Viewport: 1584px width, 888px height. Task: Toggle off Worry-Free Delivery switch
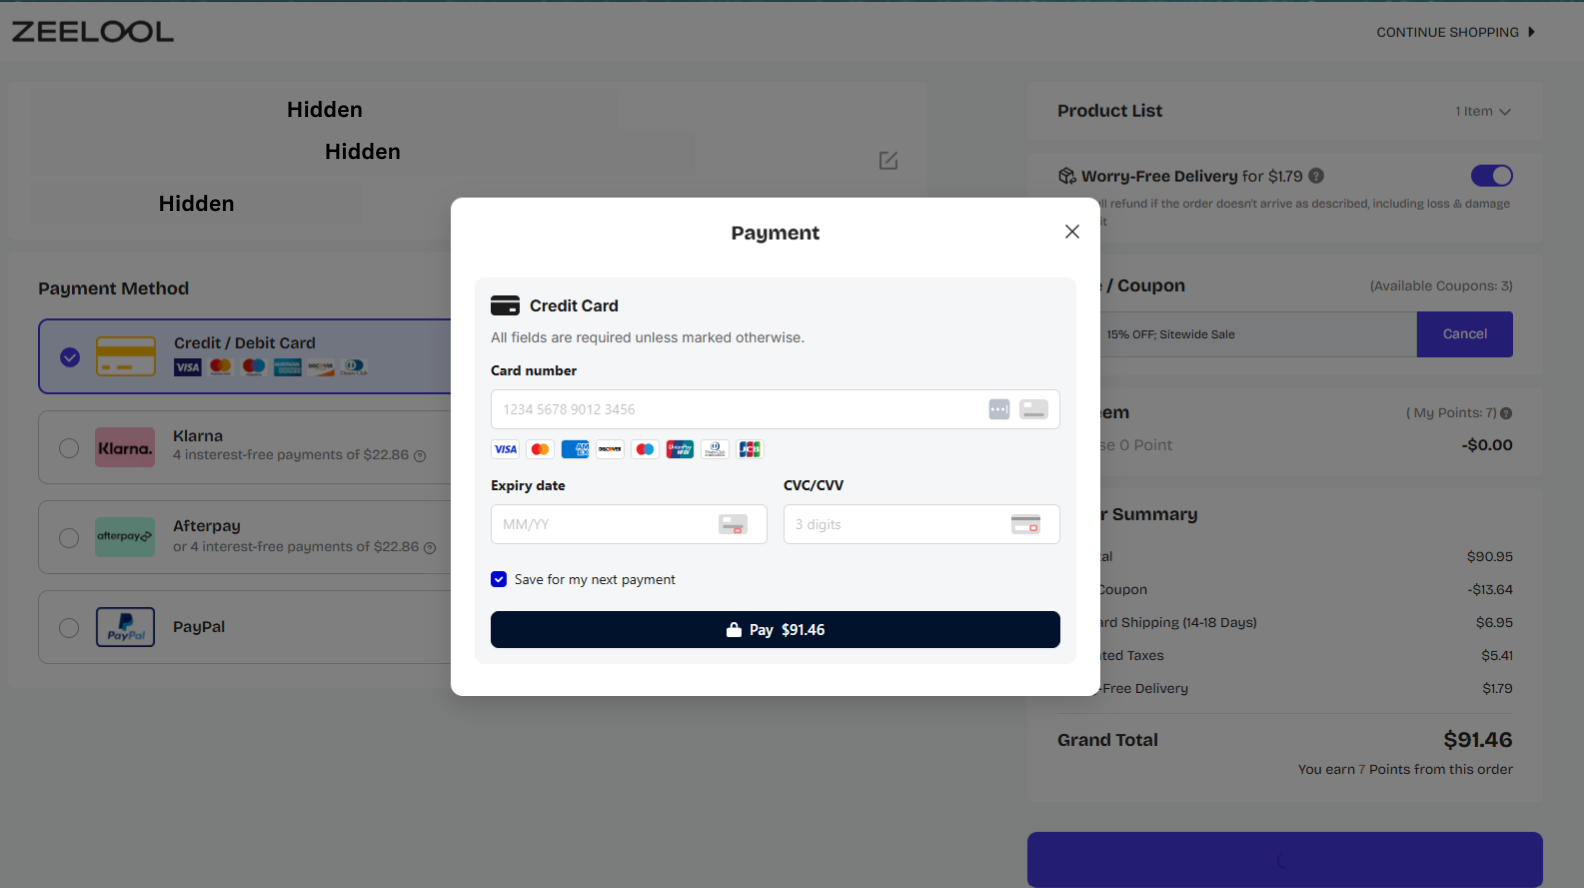pyautogui.click(x=1491, y=176)
